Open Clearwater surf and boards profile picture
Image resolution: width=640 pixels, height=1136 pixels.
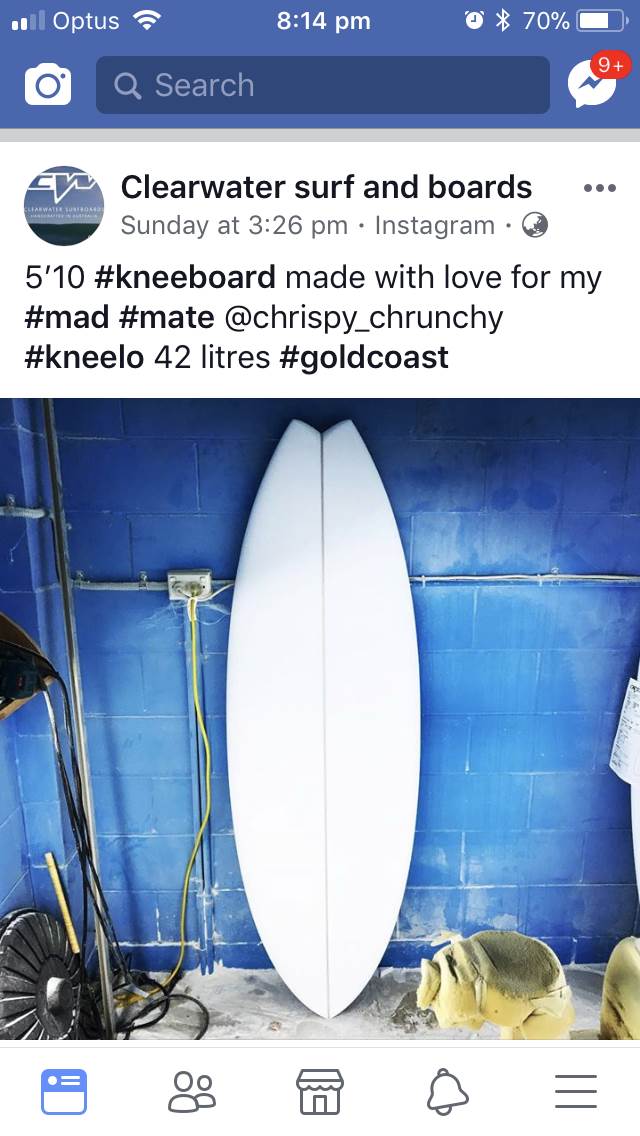(x=64, y=206)
